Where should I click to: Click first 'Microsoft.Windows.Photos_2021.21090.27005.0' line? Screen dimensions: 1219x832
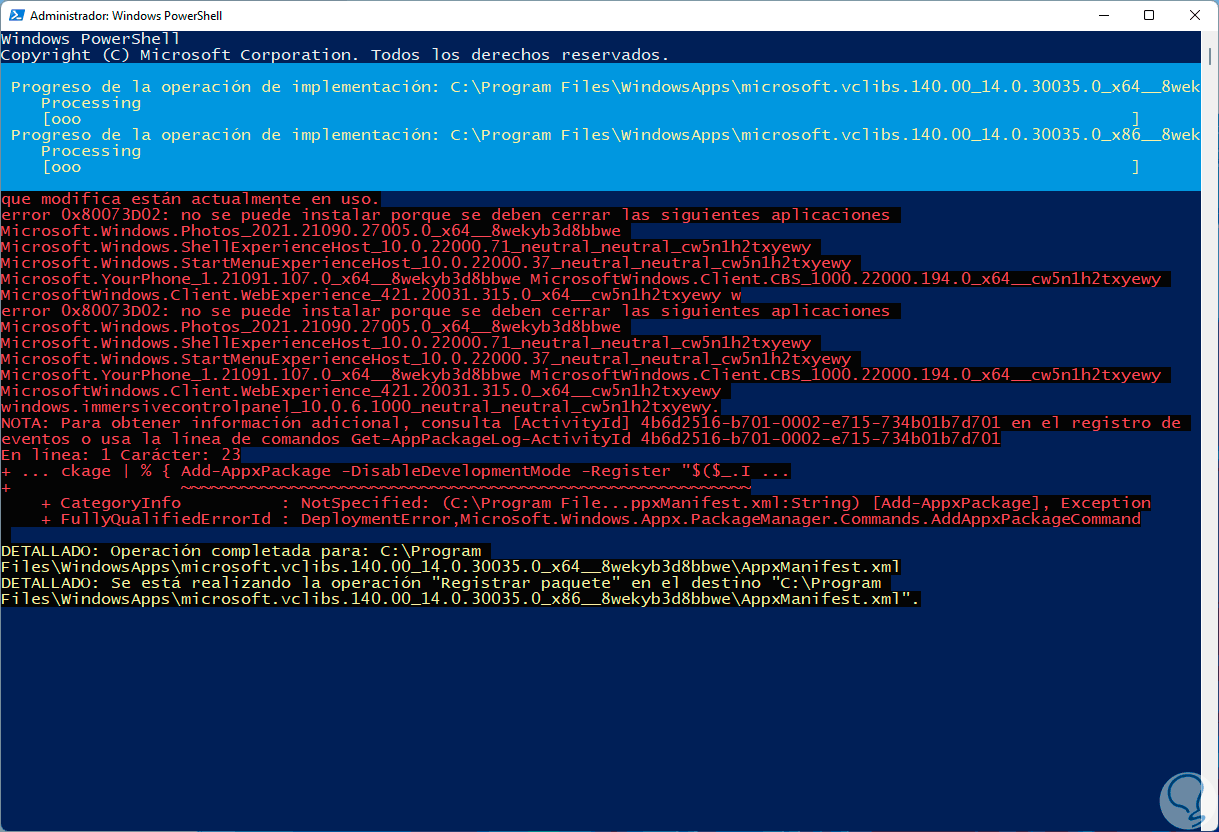[x=311, y=231]
